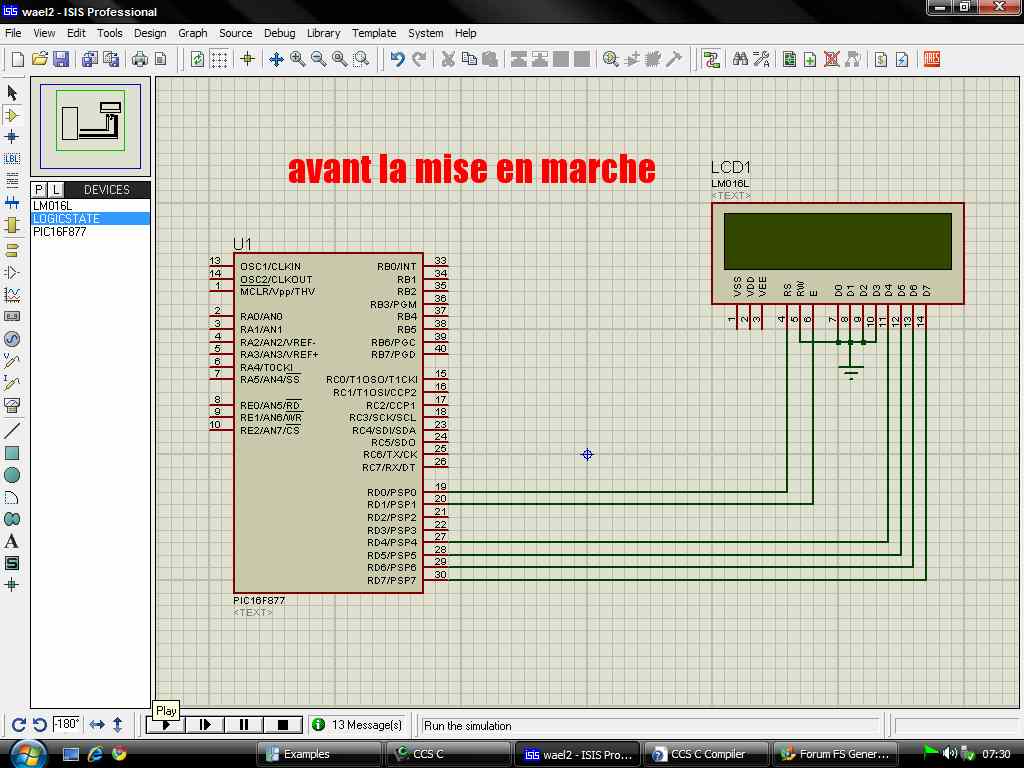Screen dimensions: 1024x768
Task: Switch to the Examples taskbar window
Action: click(x=319, y=754)
